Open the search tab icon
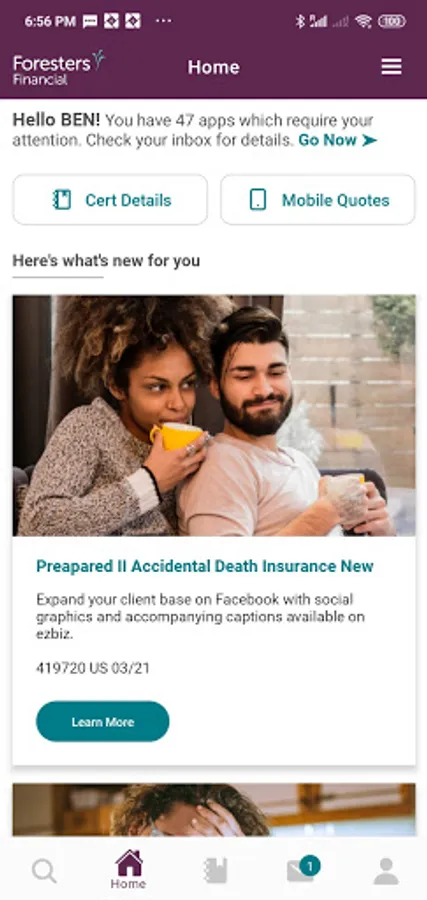This screenshot has height=900, width=427. (44, 871)
